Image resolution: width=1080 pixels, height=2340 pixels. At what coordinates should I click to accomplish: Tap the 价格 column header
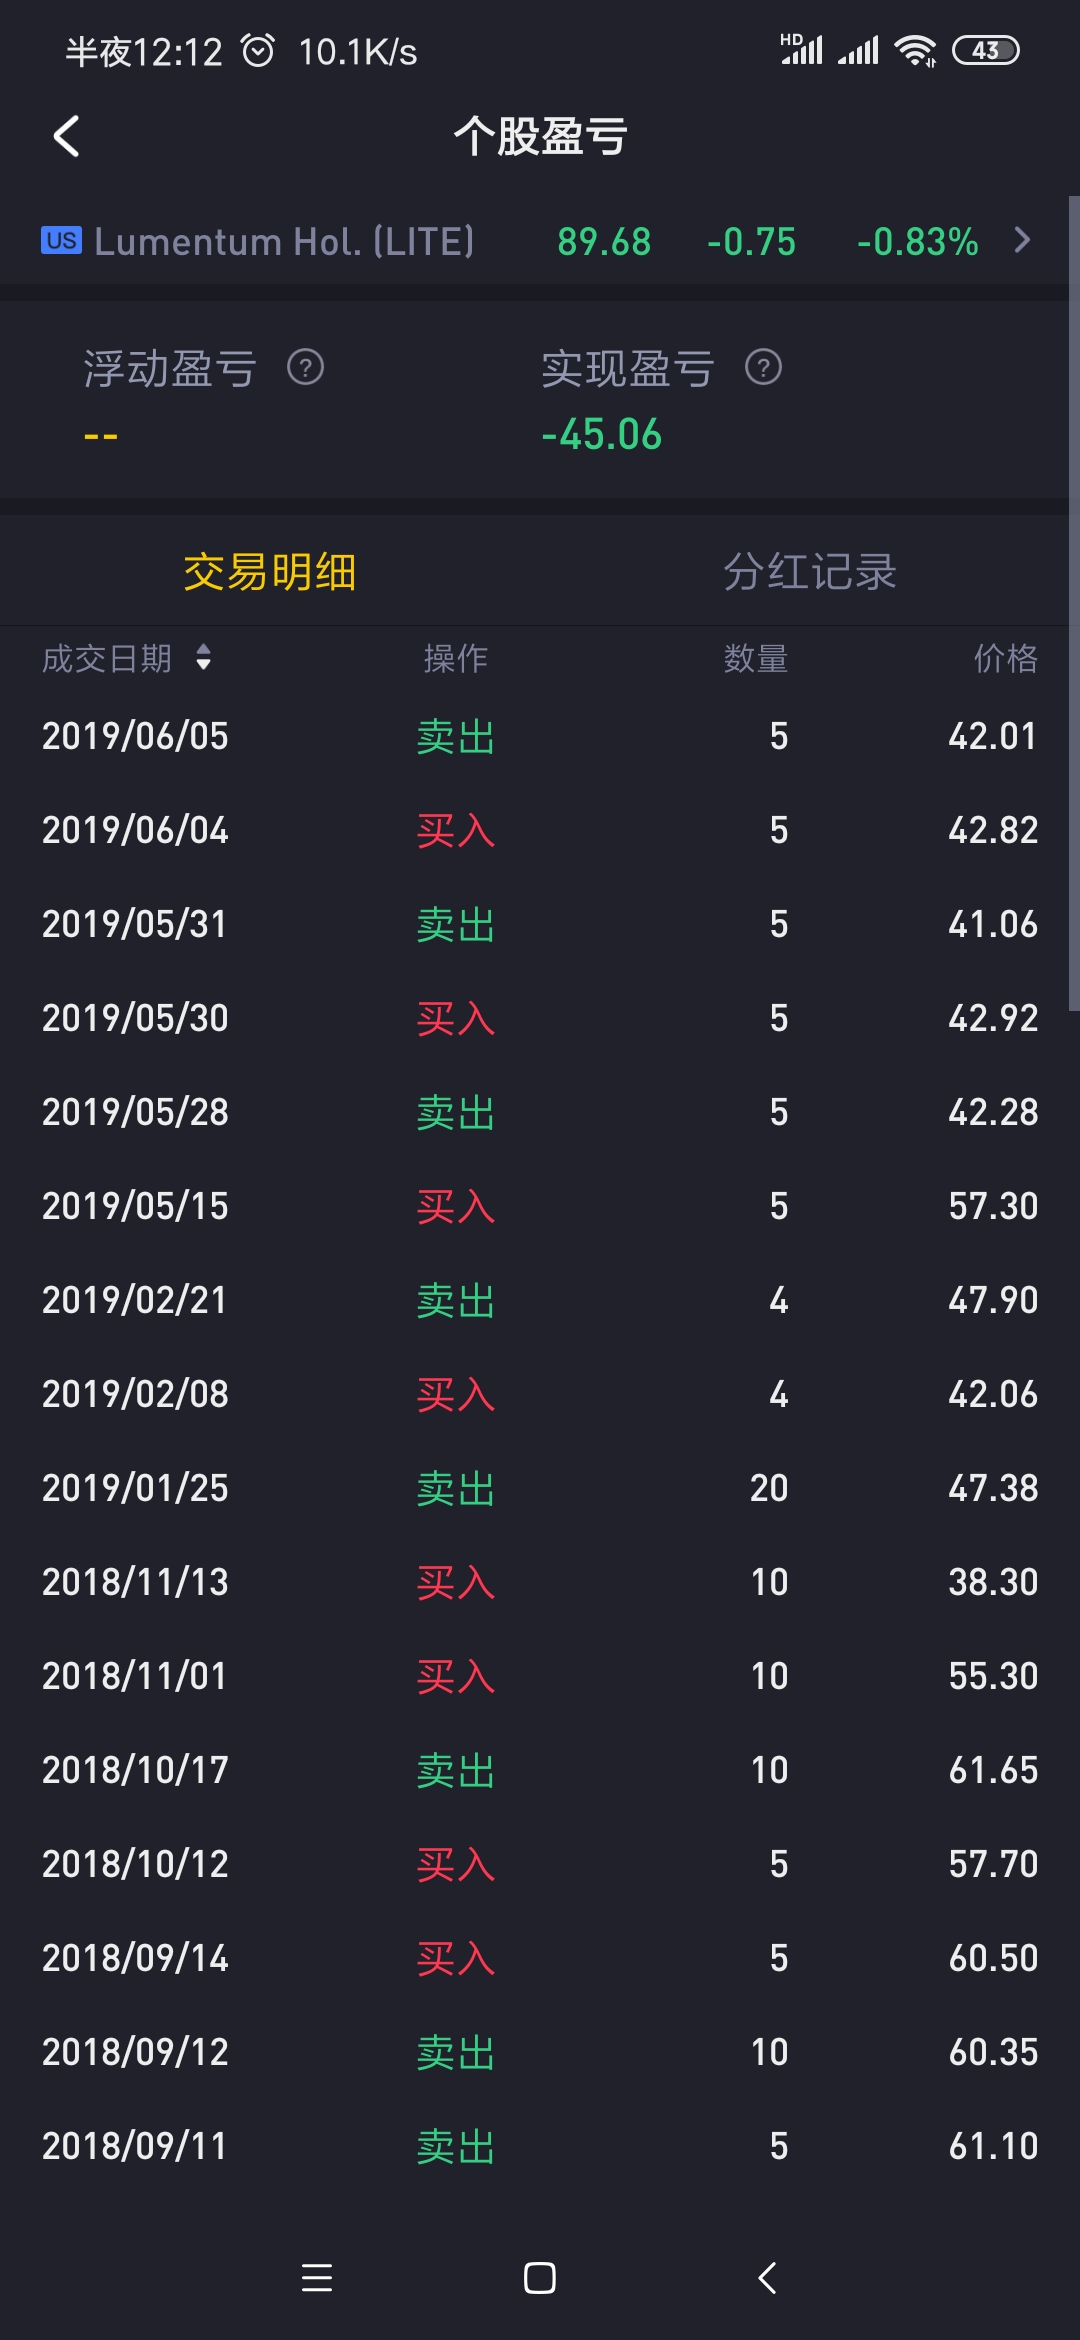(1005, 658)
